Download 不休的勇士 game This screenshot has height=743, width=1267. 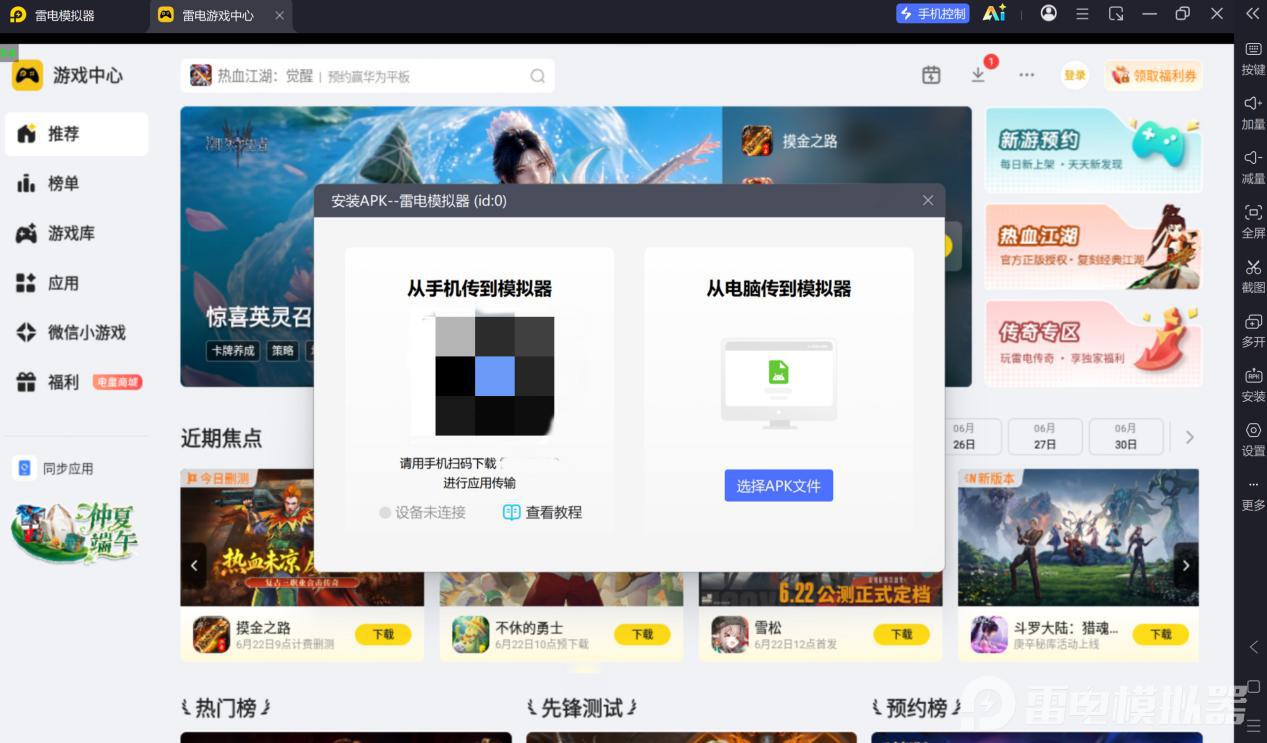pyautogui.click(x=642, y=634)
